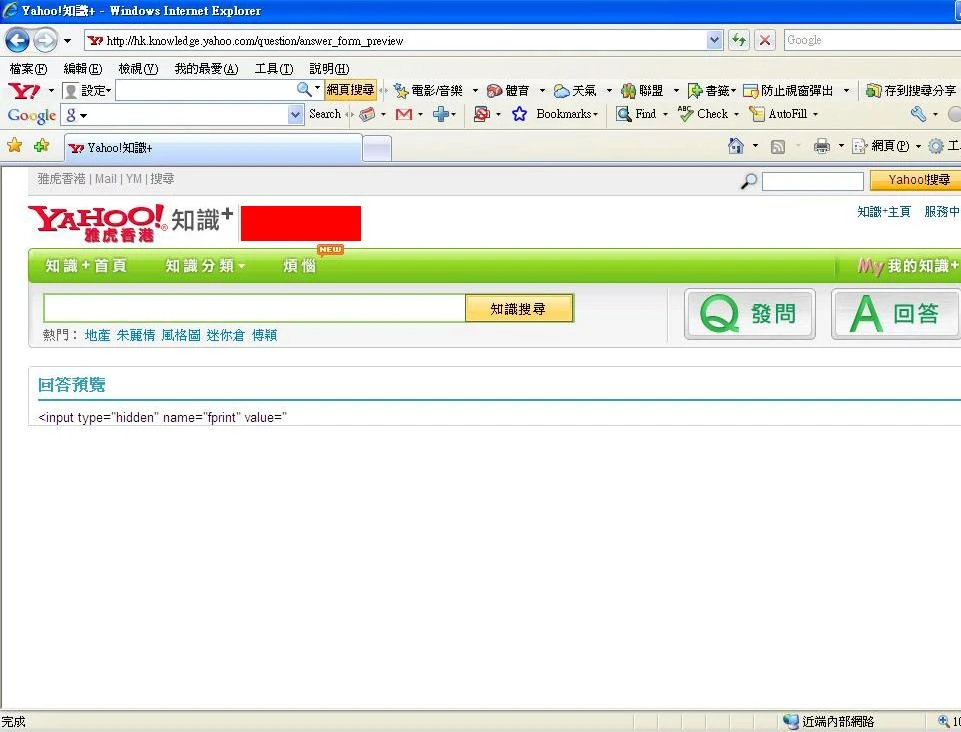Open the 檢視(V) menu

pyautogui.click(x=138, y=69)
